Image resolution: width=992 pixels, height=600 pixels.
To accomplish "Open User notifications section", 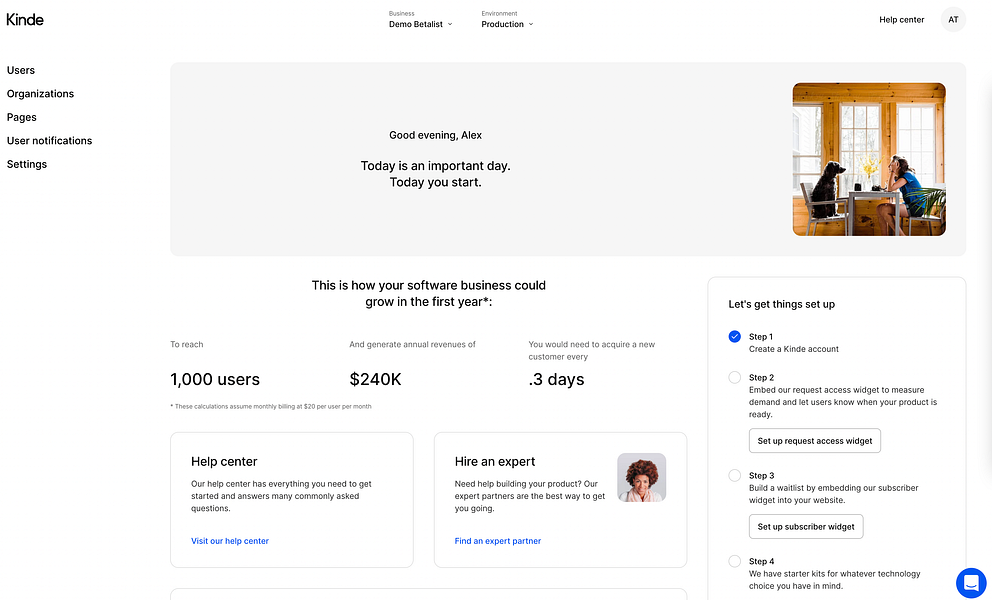I will (49, 141).
